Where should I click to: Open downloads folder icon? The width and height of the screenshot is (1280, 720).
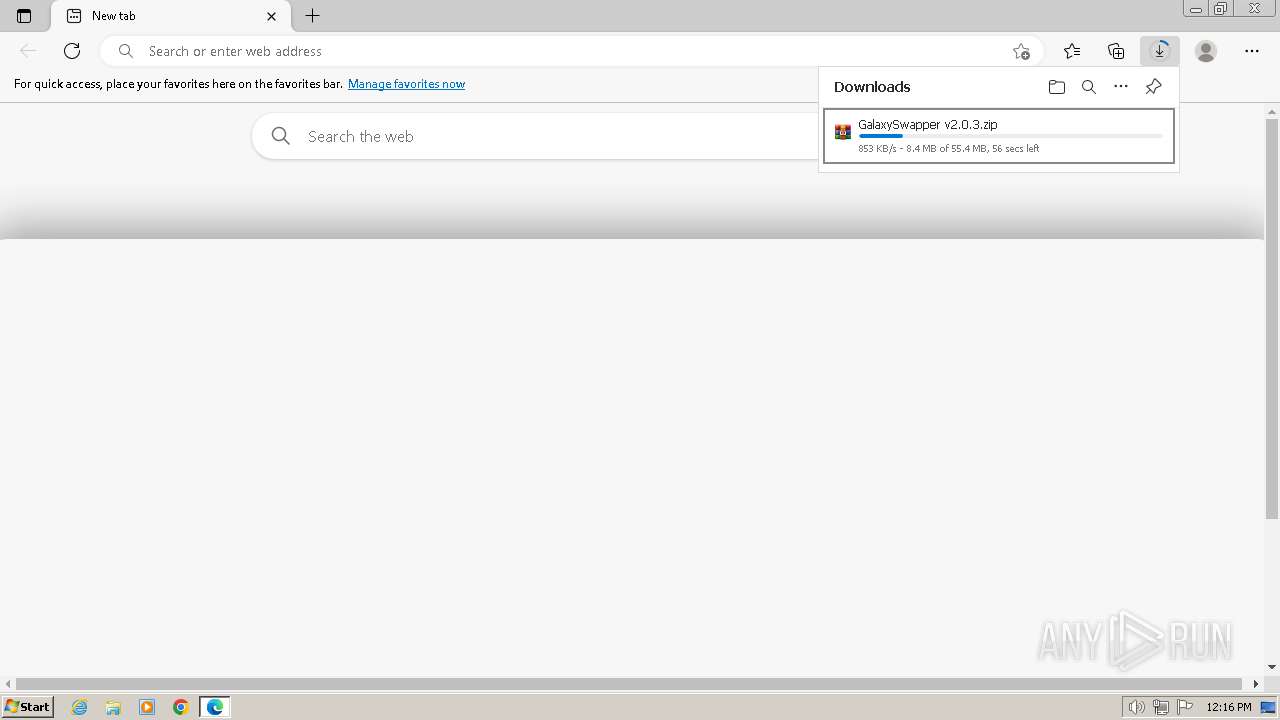tap(1057, 87)
